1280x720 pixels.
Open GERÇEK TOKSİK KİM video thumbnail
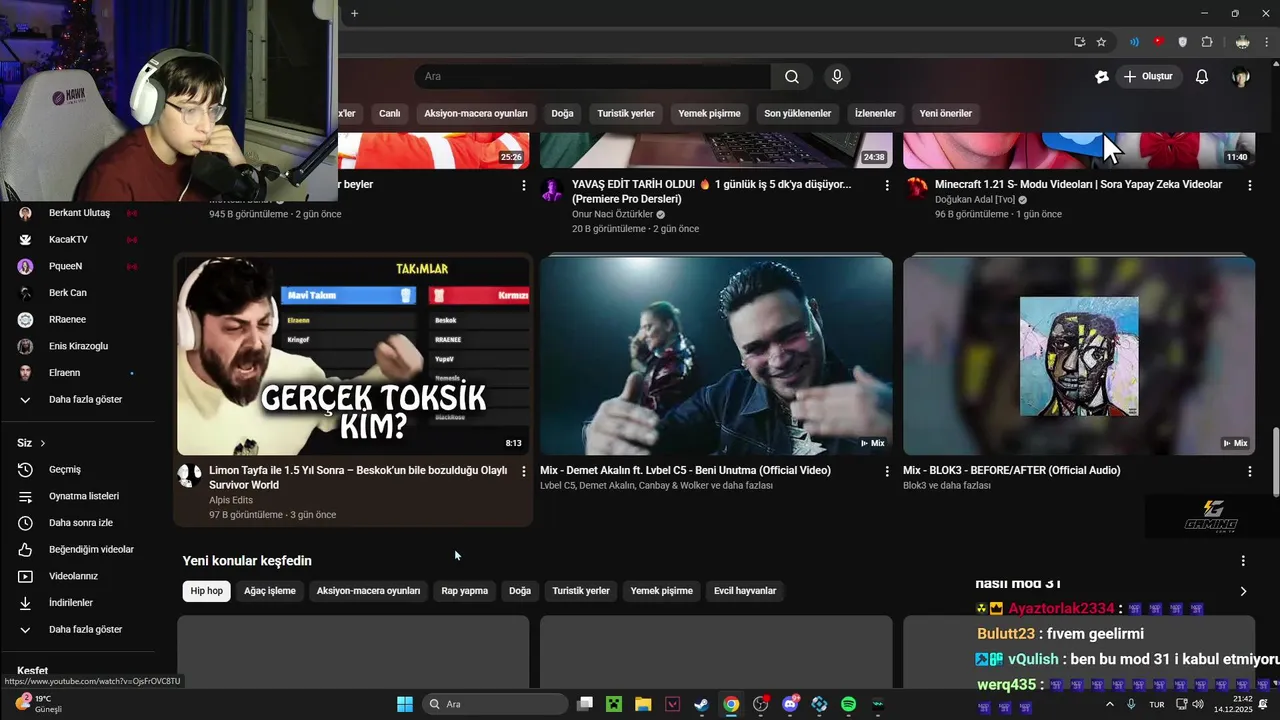[x=353, y=356]
